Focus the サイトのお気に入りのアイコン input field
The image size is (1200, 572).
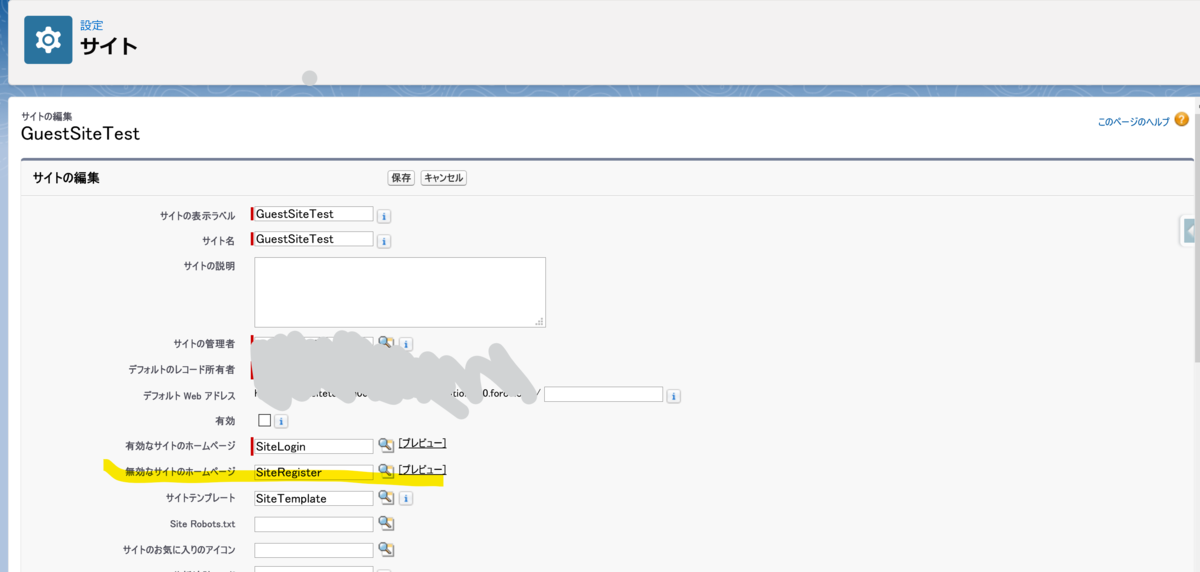tap(313, 550)
